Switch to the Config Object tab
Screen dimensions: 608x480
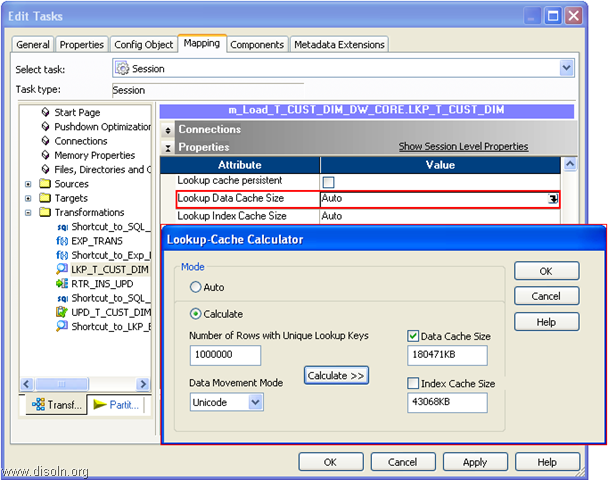pyautogui.click(x=143, y=45)
